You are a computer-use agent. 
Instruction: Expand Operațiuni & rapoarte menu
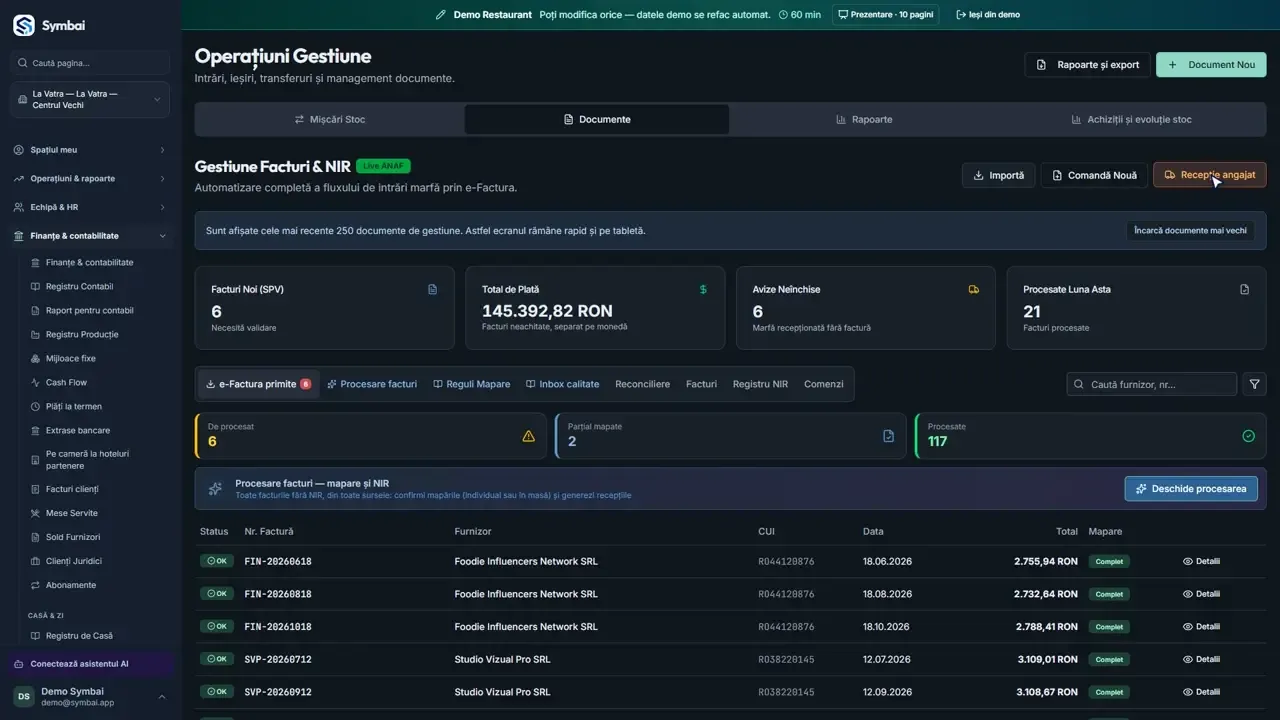90,179
